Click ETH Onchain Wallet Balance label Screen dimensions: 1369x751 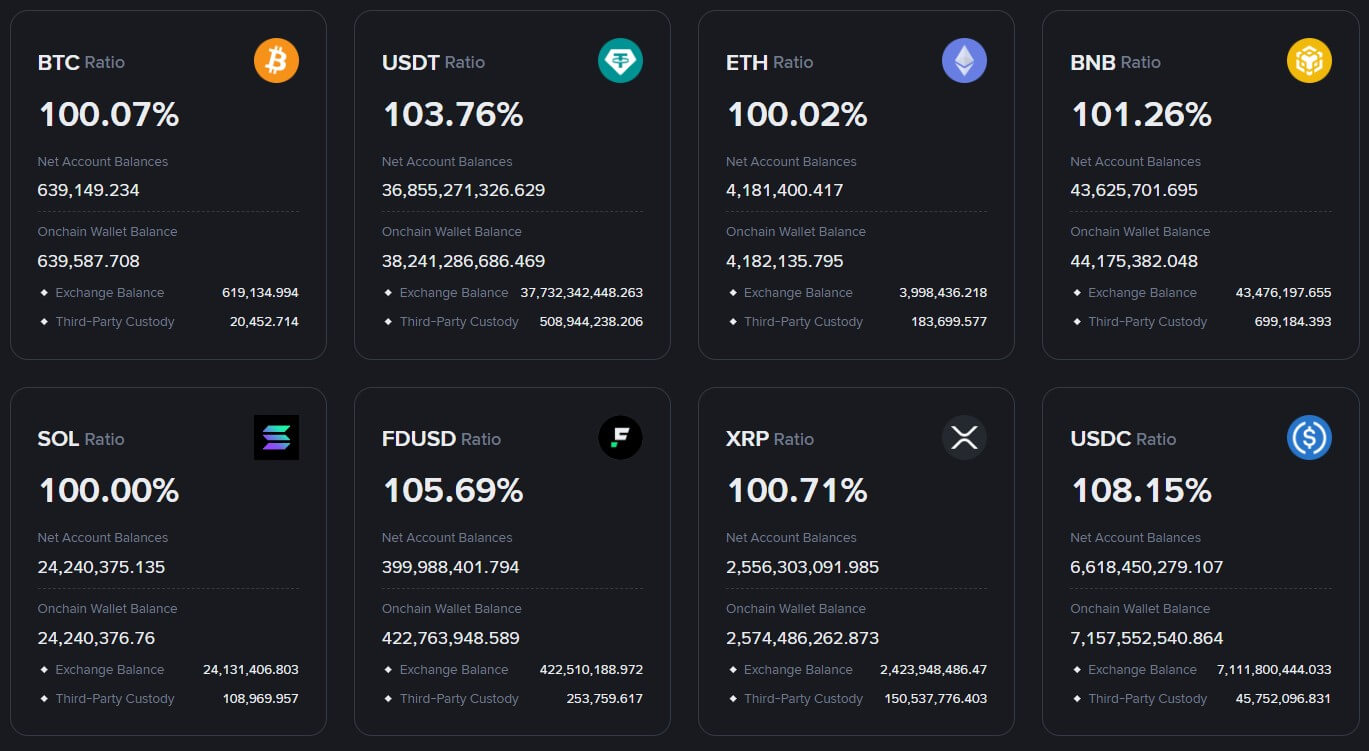795,232
